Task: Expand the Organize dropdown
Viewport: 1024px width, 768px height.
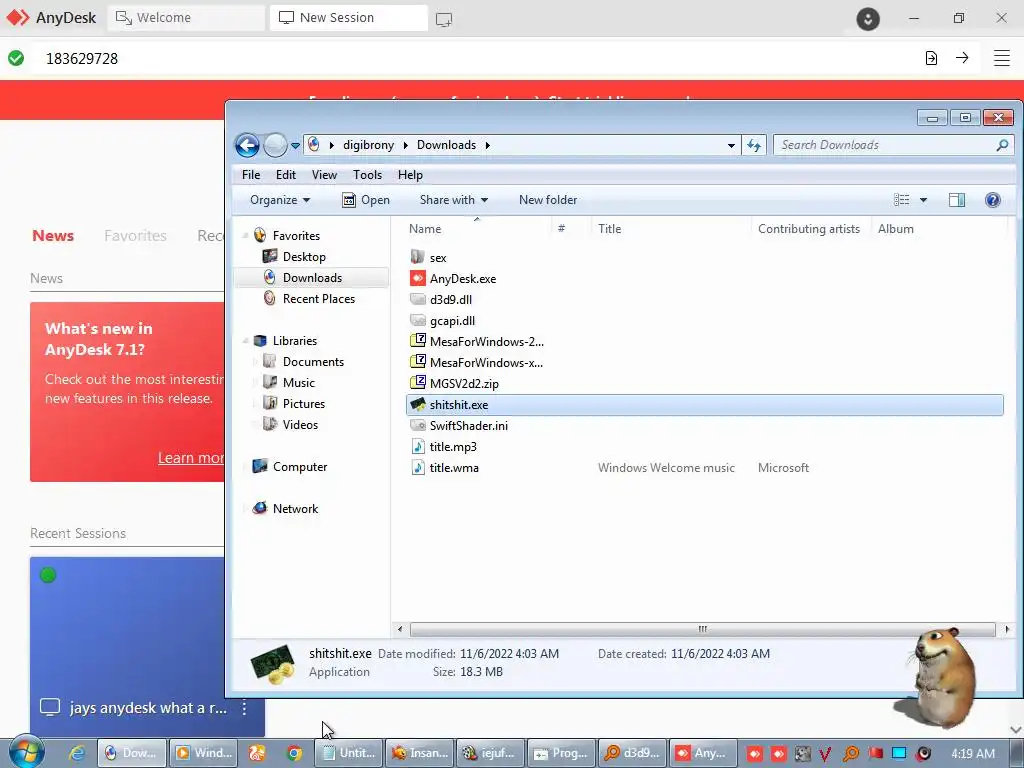Action: (x=280, y=200)
